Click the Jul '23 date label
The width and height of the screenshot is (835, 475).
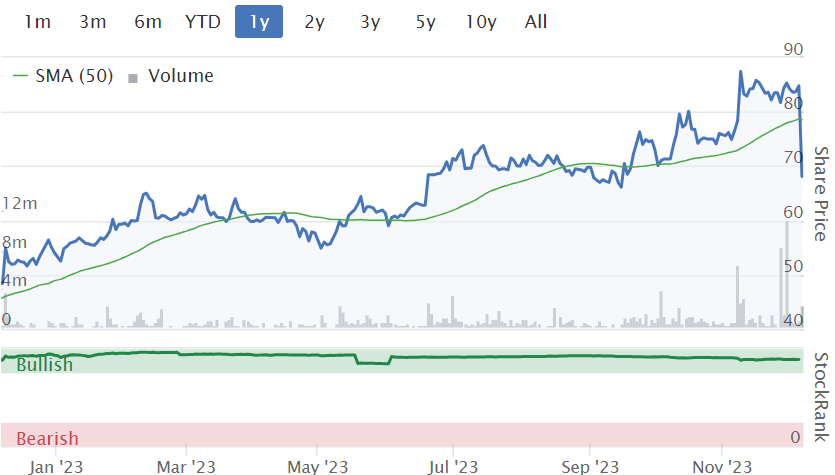pyautogui.click(x=453, y=467)
